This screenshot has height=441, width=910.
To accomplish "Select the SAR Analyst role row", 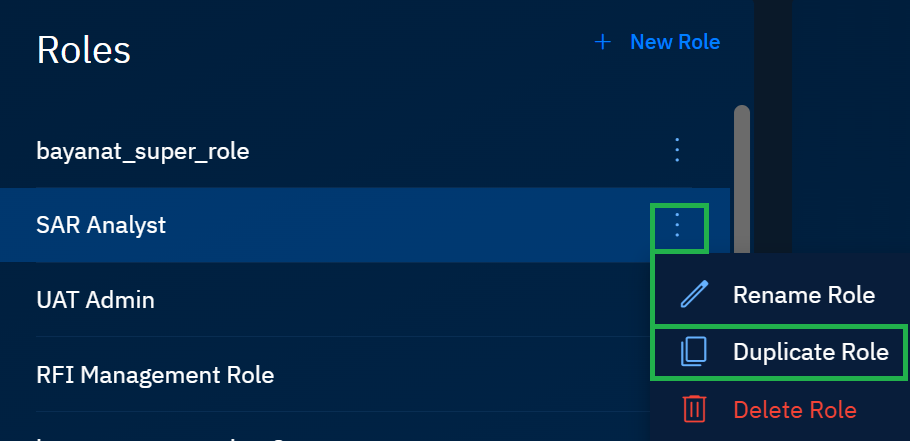I will click(101, 226).
